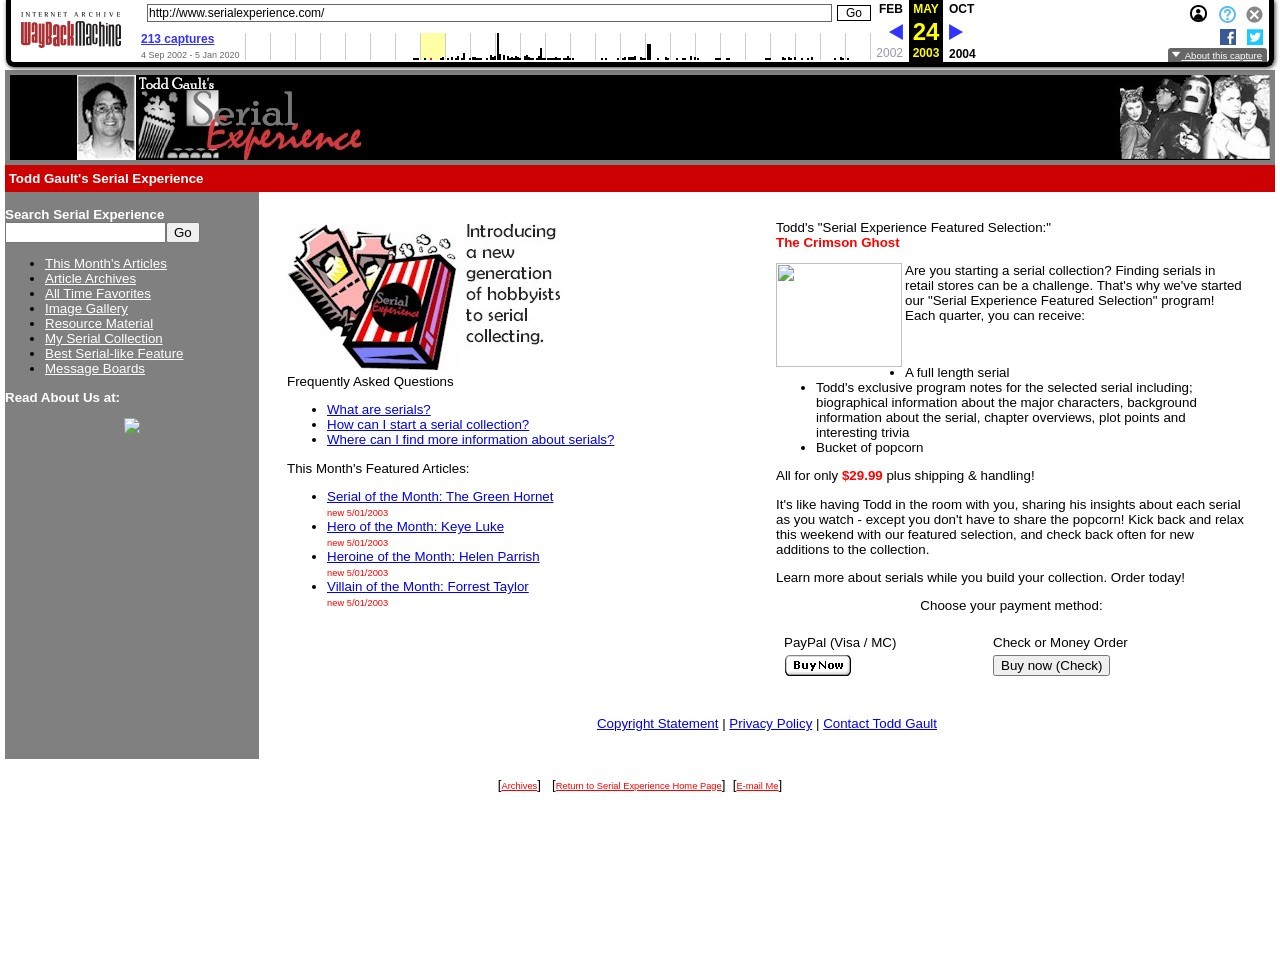Share capture on Twitter
Viewport: 1280px width, 960px height.
[x=1254, y=37]
